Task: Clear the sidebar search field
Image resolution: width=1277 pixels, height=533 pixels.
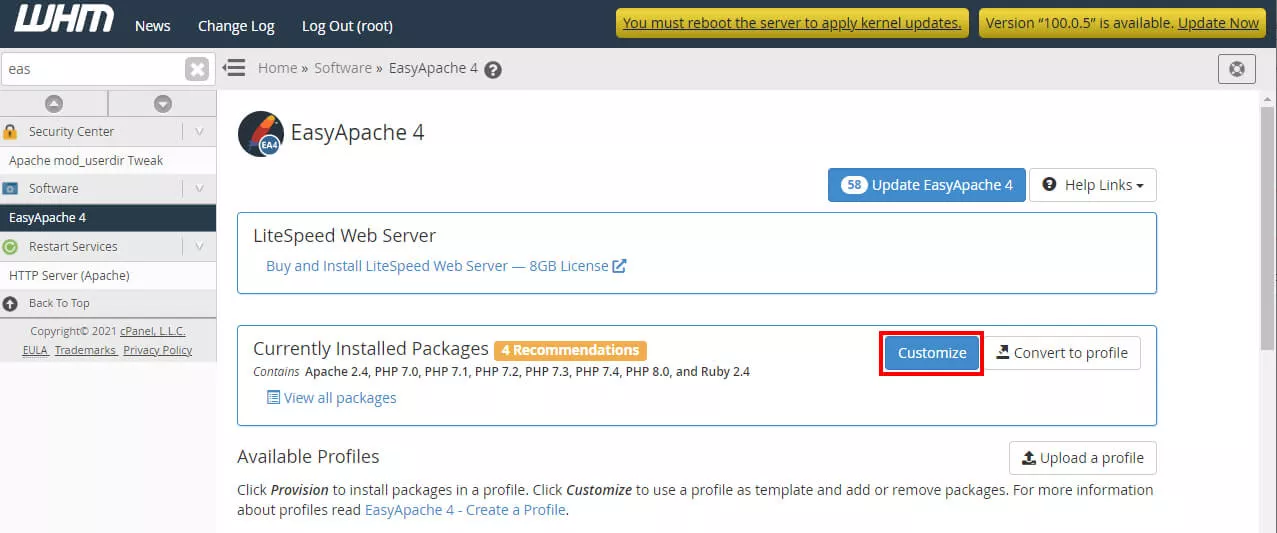Action: click(x=197, y=69)
